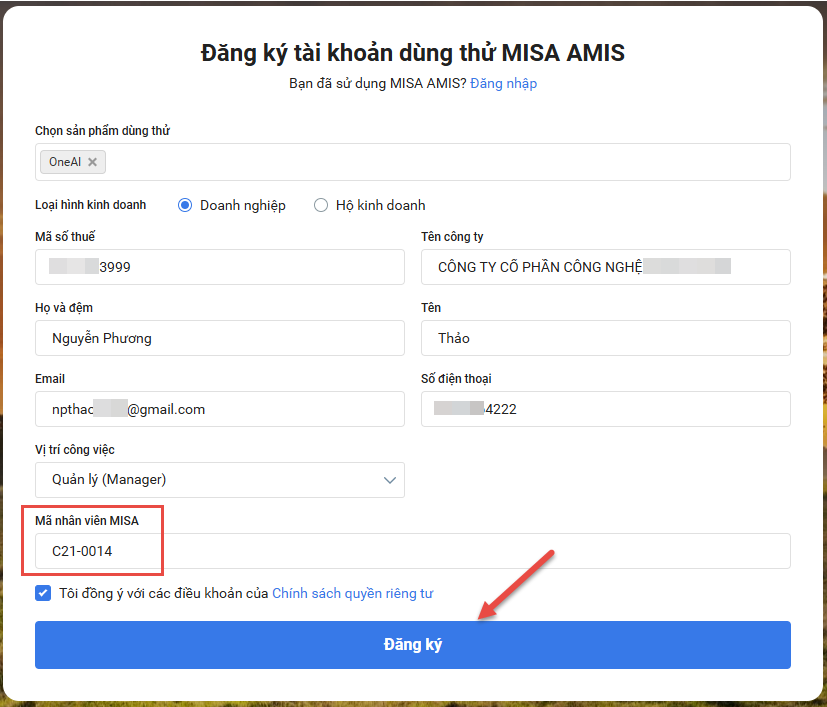Image resolution: width=827 pixels, height=707 pixels.
Task: Focus the Số điện thoại input
Action: point(605,409)
